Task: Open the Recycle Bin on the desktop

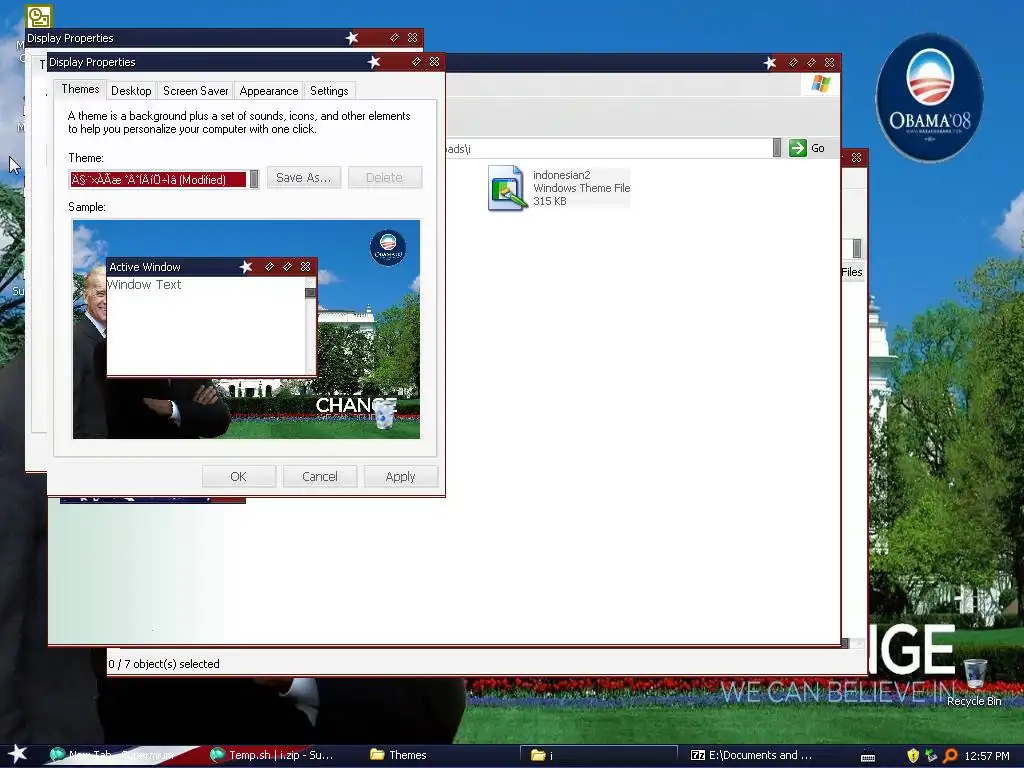Action: pyautogui.click(x=974, y=682)
